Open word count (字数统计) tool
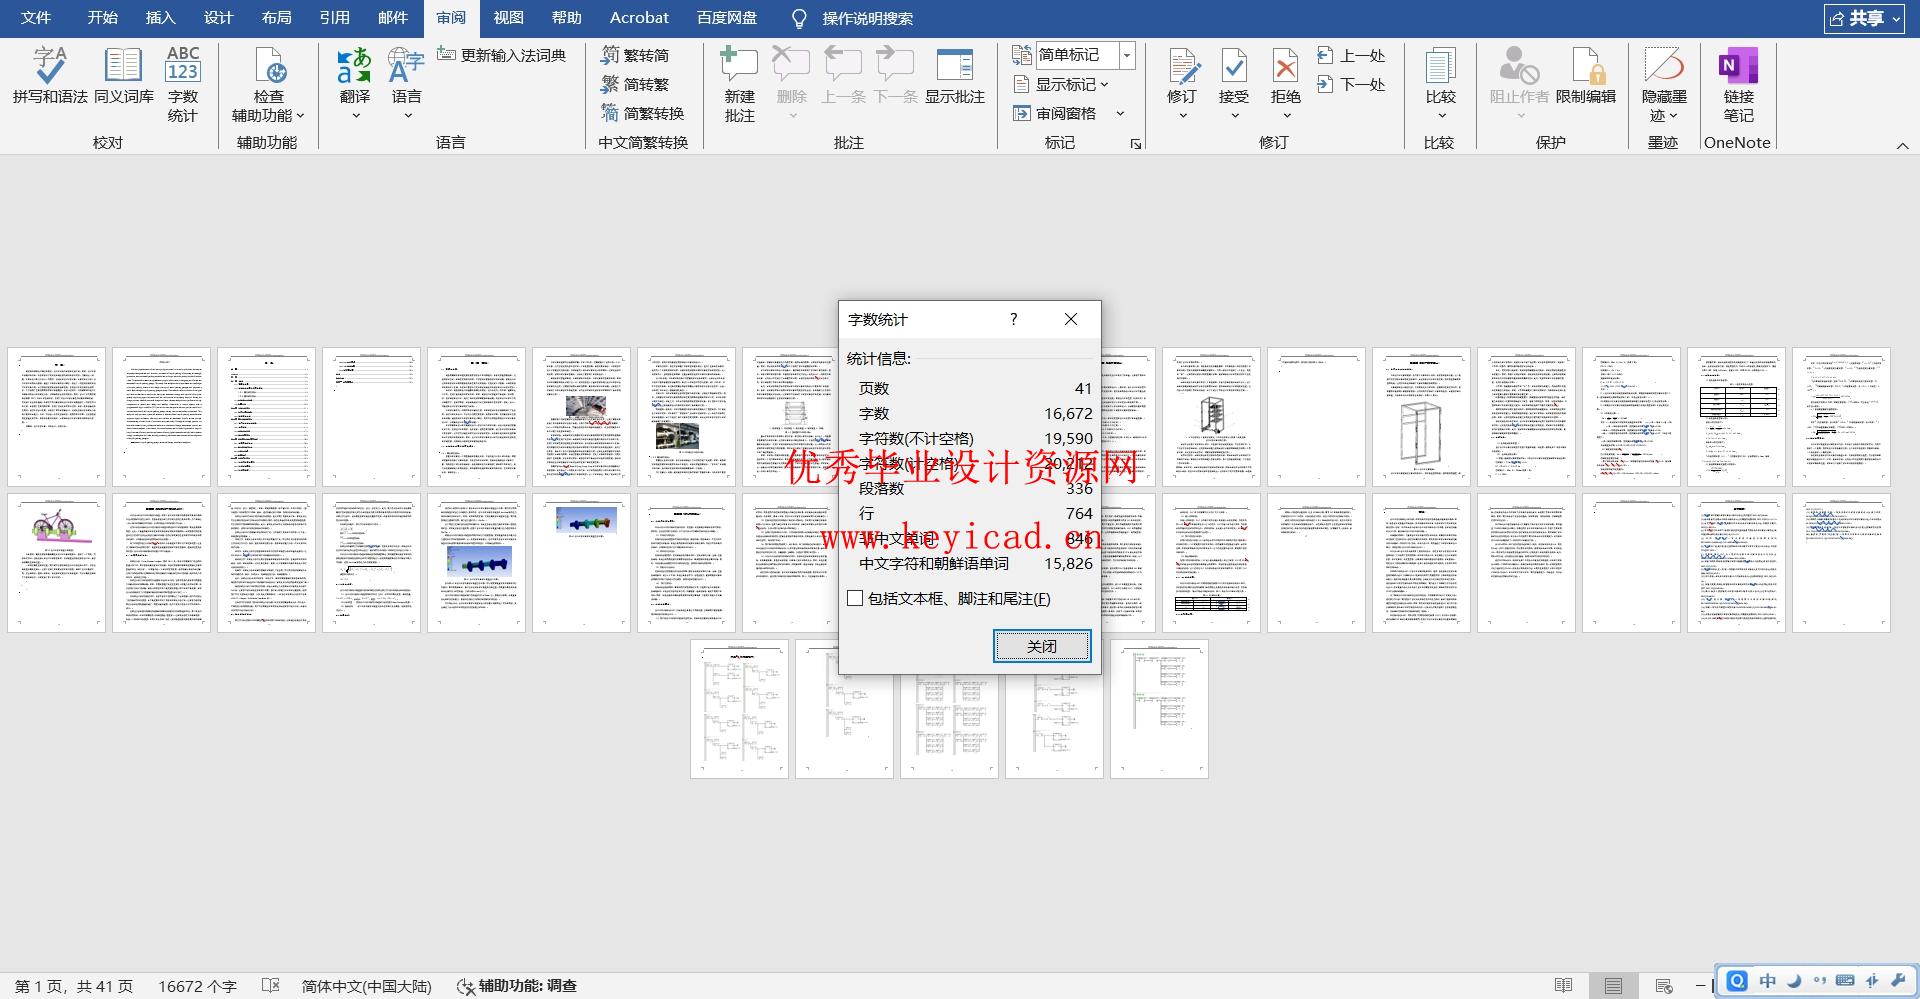1920x999 pixels. (183, 84)
